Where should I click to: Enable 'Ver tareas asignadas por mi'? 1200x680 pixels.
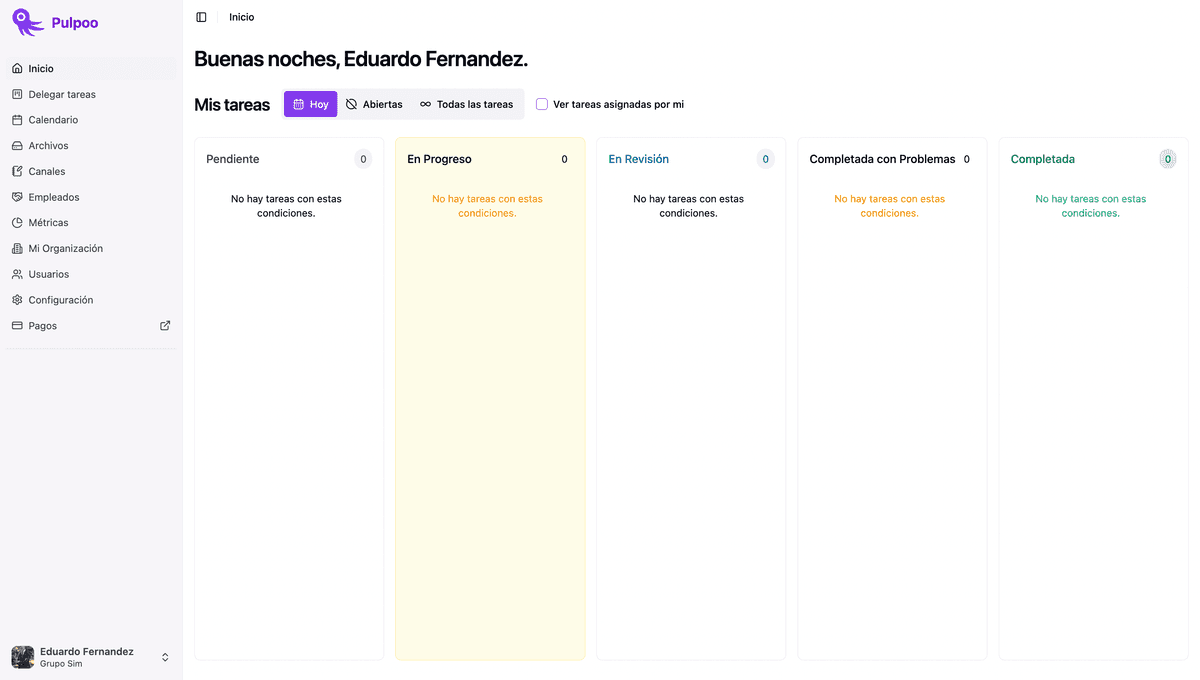tap(540, 104)
